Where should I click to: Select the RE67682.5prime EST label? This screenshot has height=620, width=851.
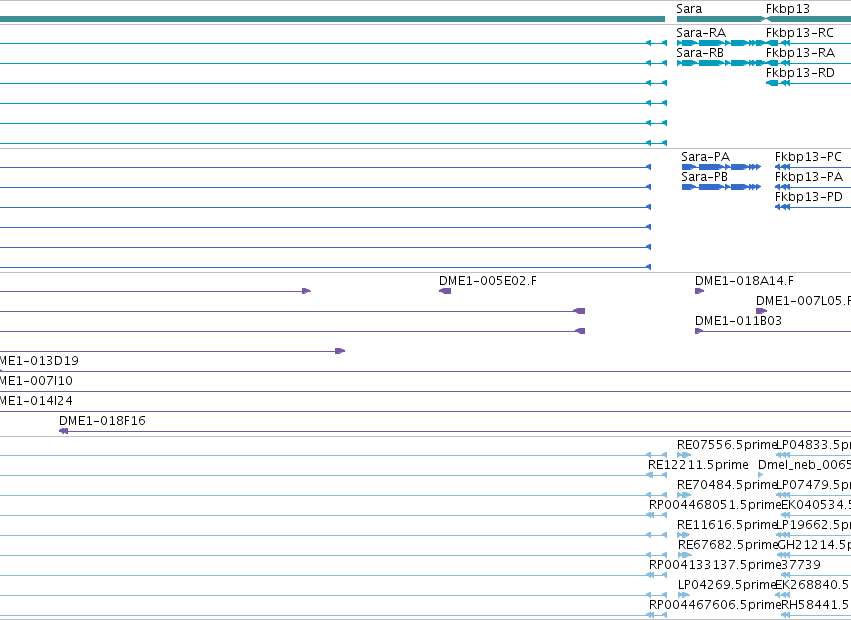pyautogui.click(x=728, y=545)
